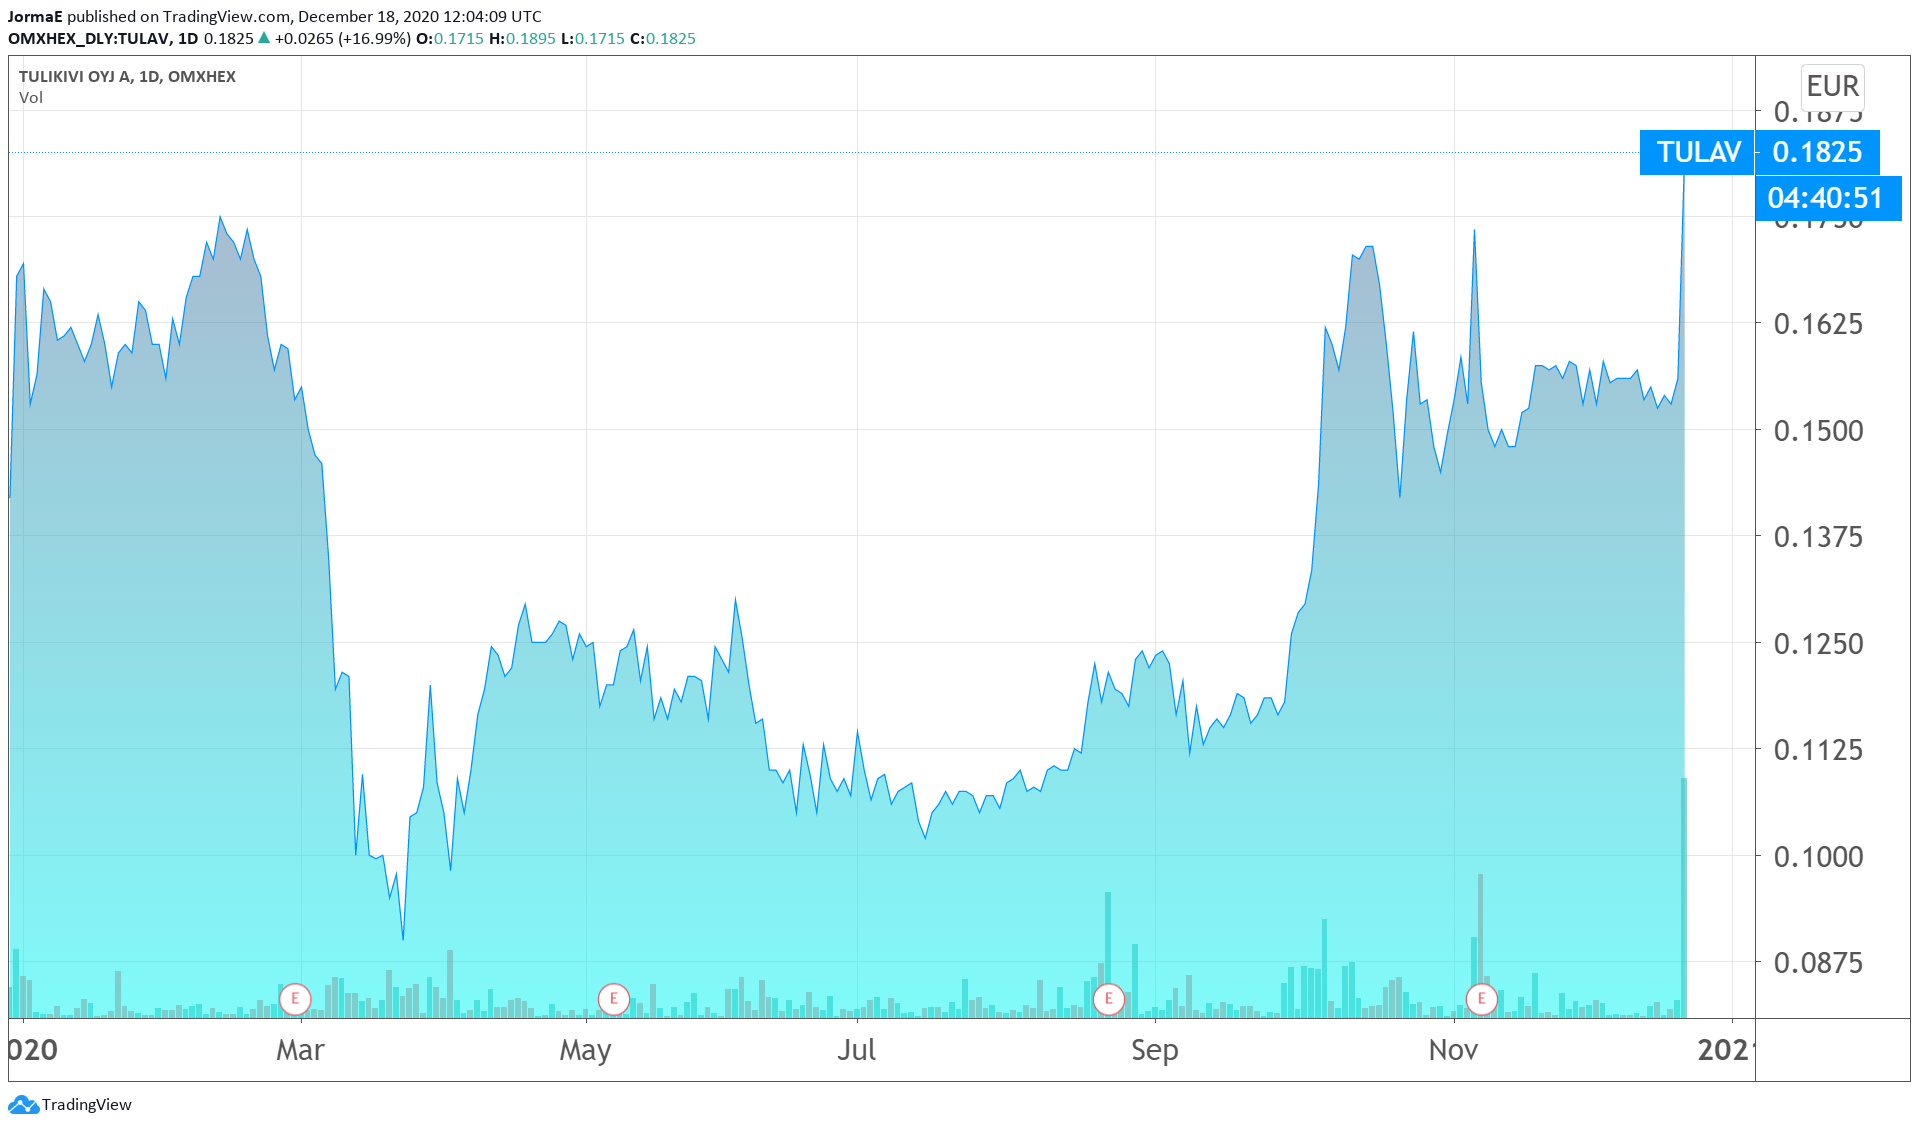Click the earnings 'E' marker after May
The height and width of the screenshot is (1128, 1919).
(x=613, y=999)
